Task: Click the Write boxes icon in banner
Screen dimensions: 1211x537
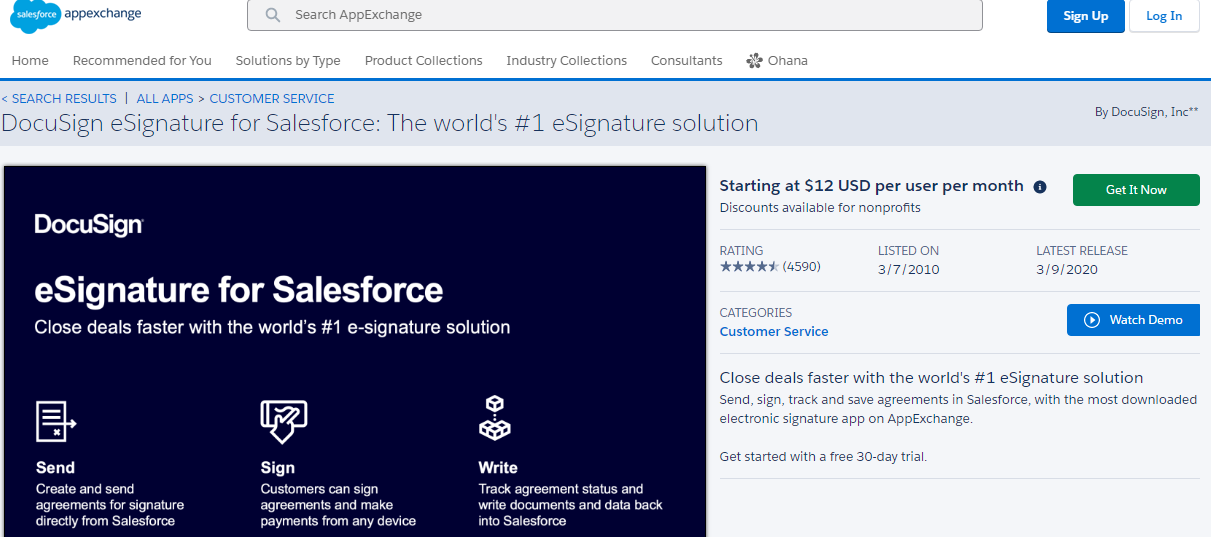Action: [495, 418]
